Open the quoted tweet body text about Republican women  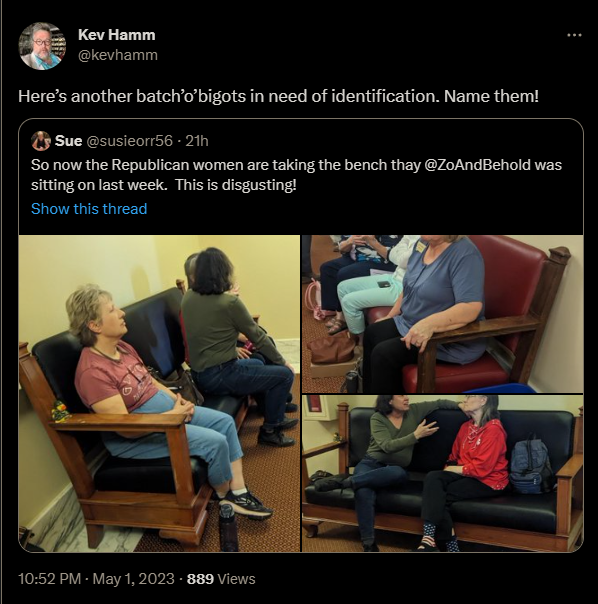296,175
